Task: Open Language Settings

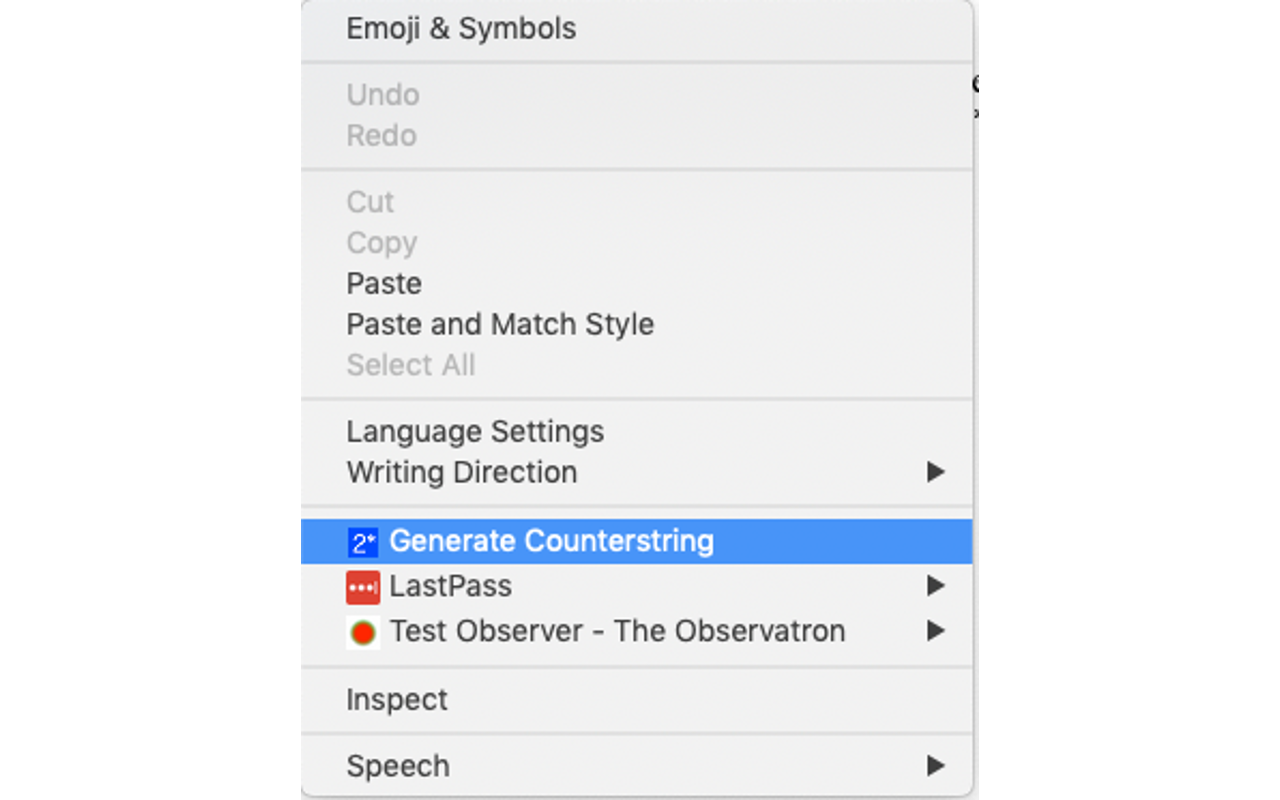Action: pyautogui.click(x=475, y=431)
